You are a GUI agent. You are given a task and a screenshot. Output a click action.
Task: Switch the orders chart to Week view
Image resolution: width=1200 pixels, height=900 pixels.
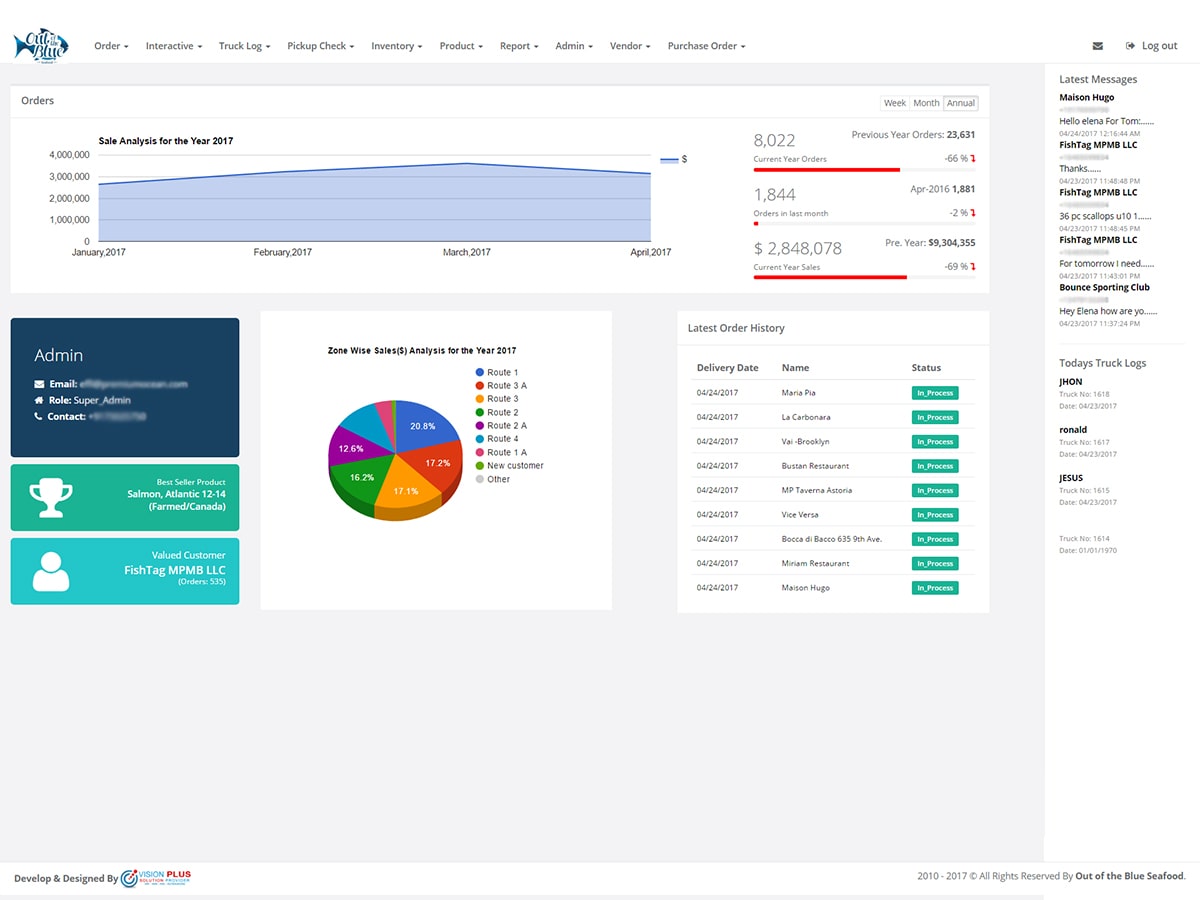894,103
